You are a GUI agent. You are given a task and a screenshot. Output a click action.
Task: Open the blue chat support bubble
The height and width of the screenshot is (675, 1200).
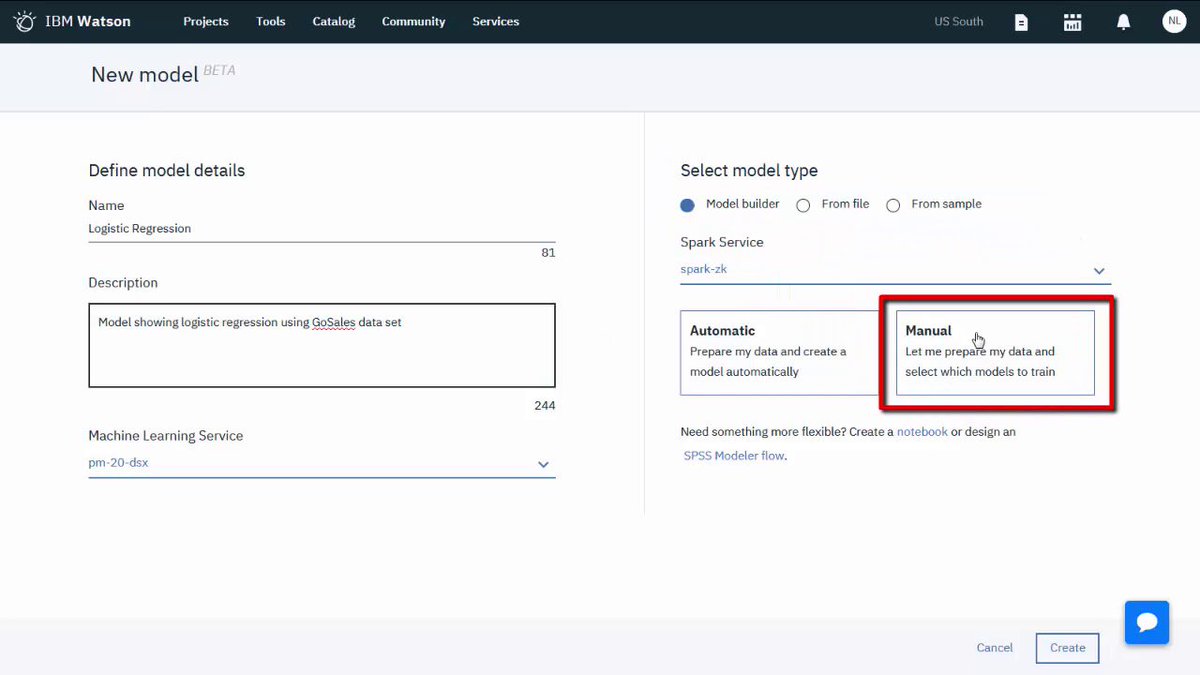coord(1147,623)
